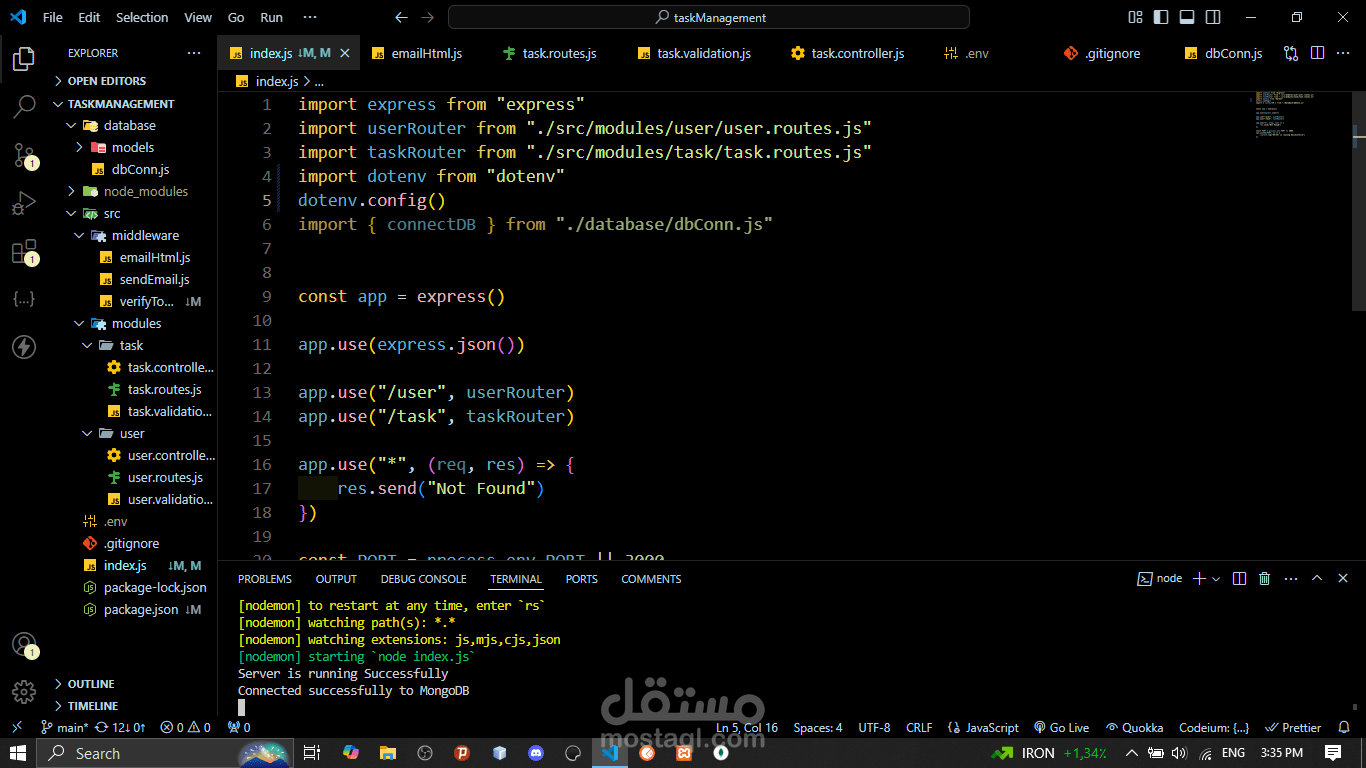This screenshot has height=768, width=1366.
Task: Click the Explorer more actions ellipsis
Action: click(194, 53)
